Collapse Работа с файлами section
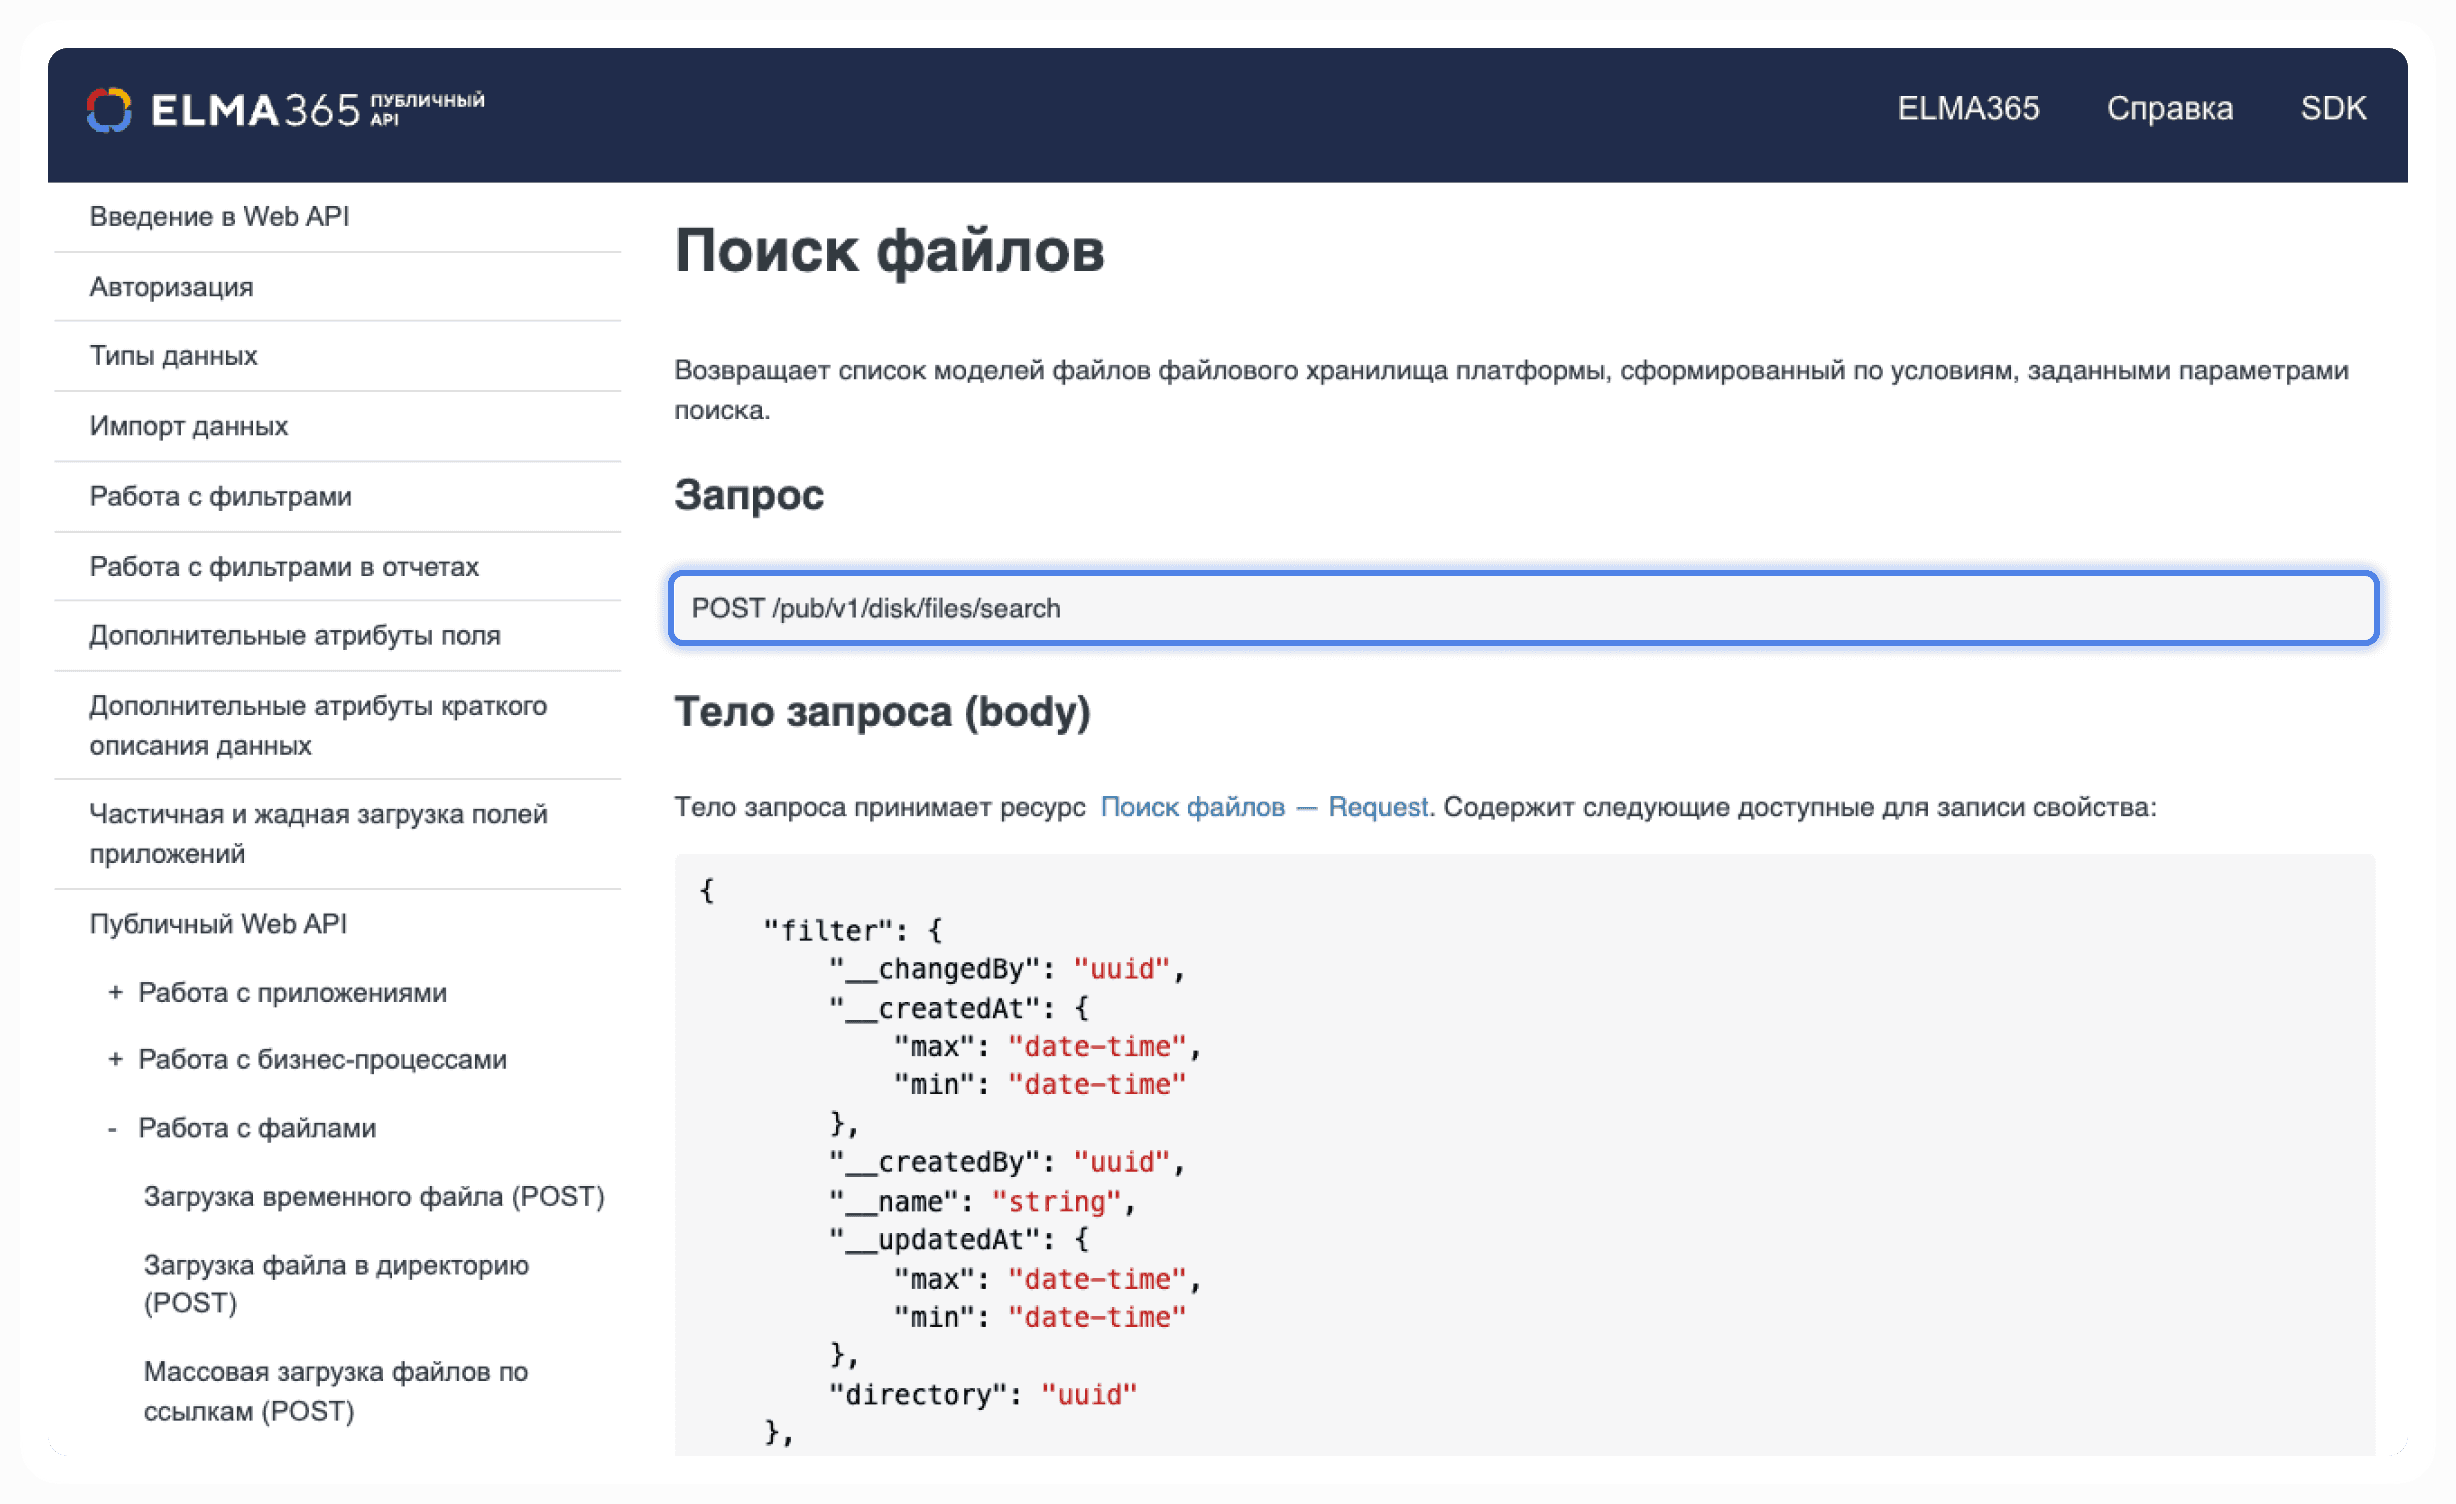 point(113,1129)
